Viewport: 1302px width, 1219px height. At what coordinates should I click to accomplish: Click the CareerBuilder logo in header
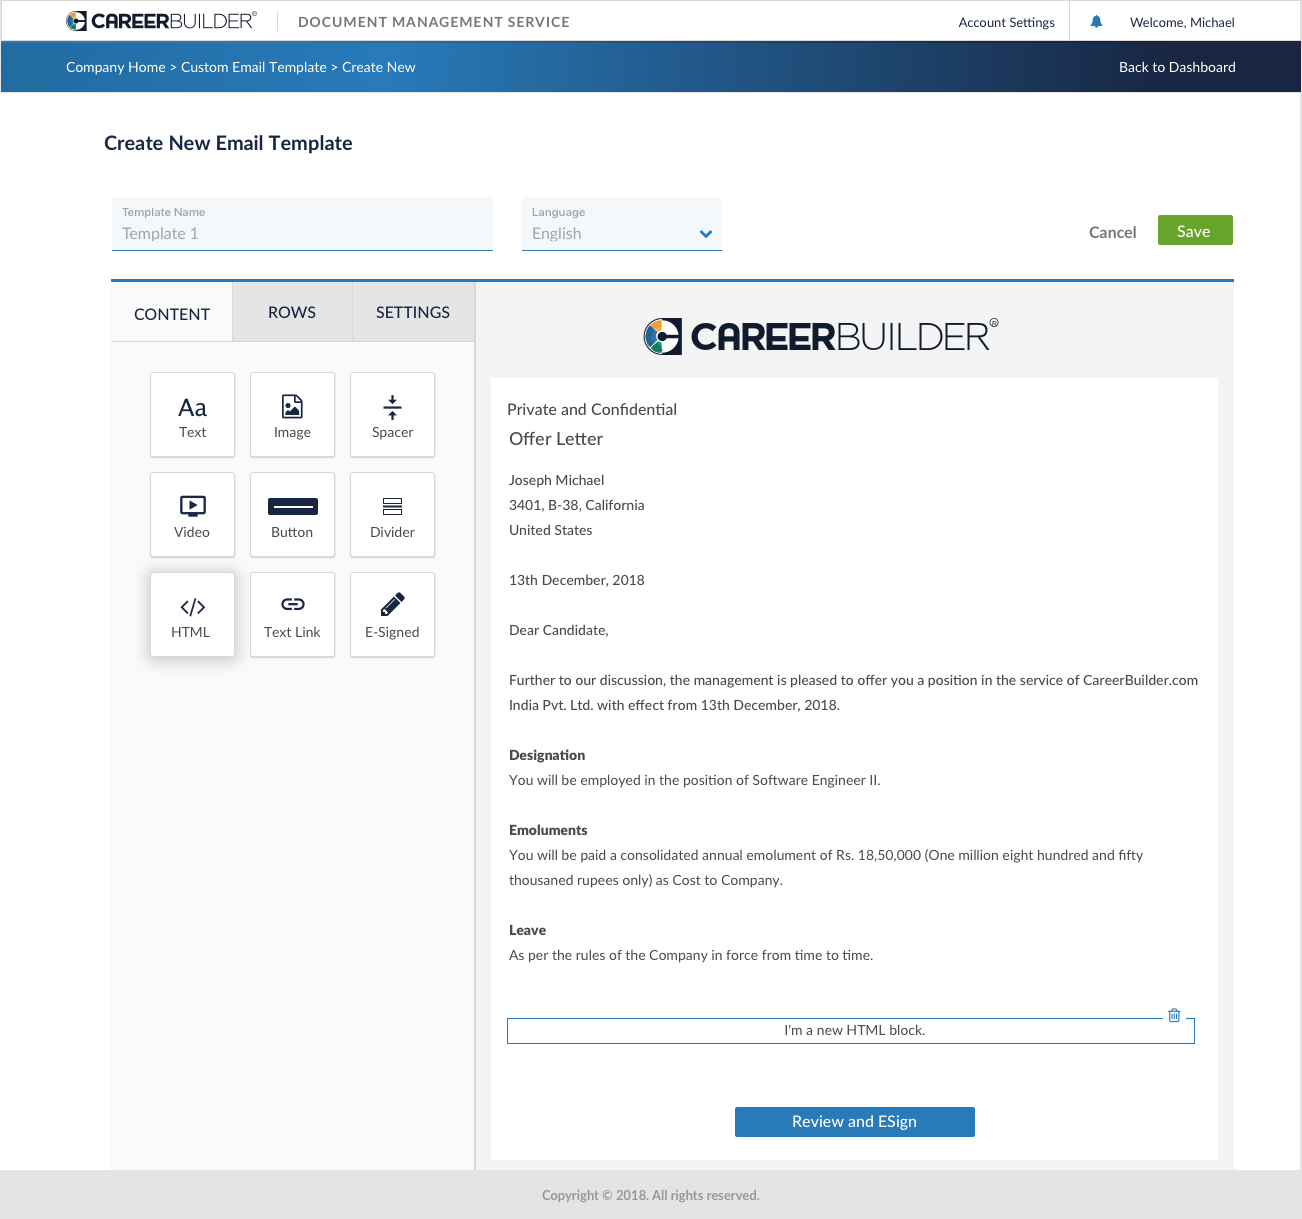(161, 21)
